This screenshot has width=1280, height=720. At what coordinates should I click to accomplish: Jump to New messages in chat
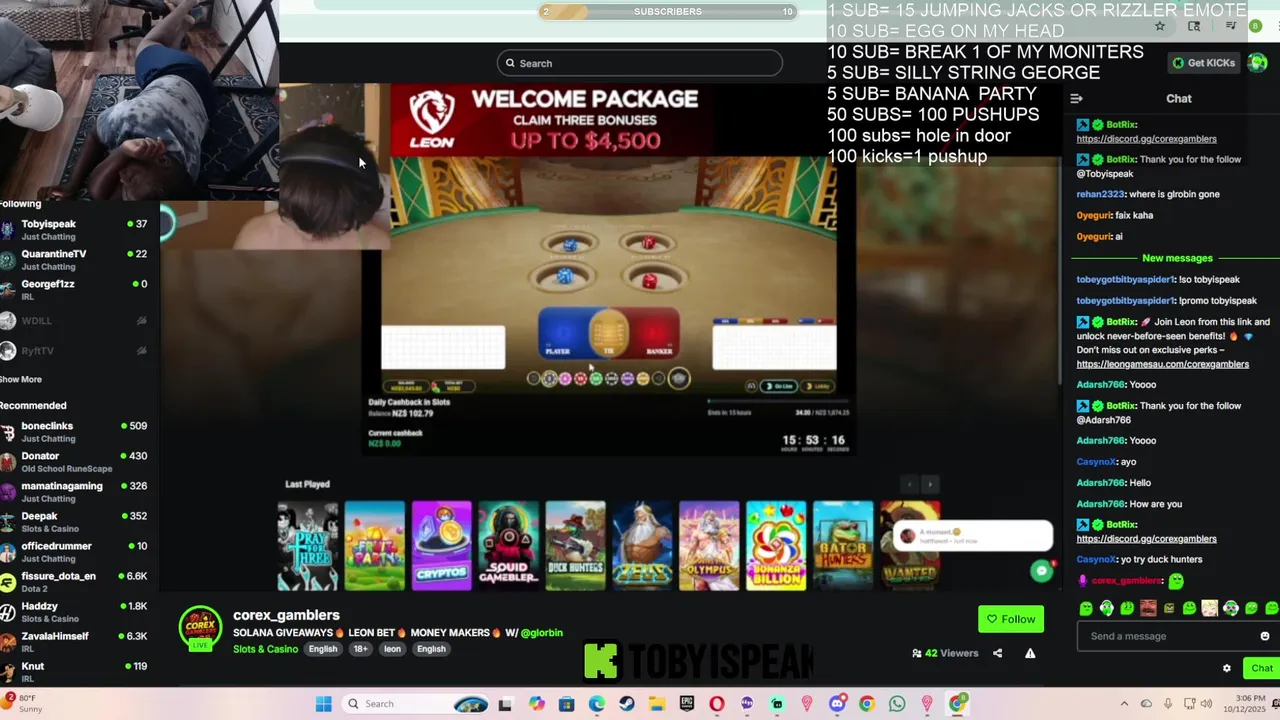(1177, 258)
